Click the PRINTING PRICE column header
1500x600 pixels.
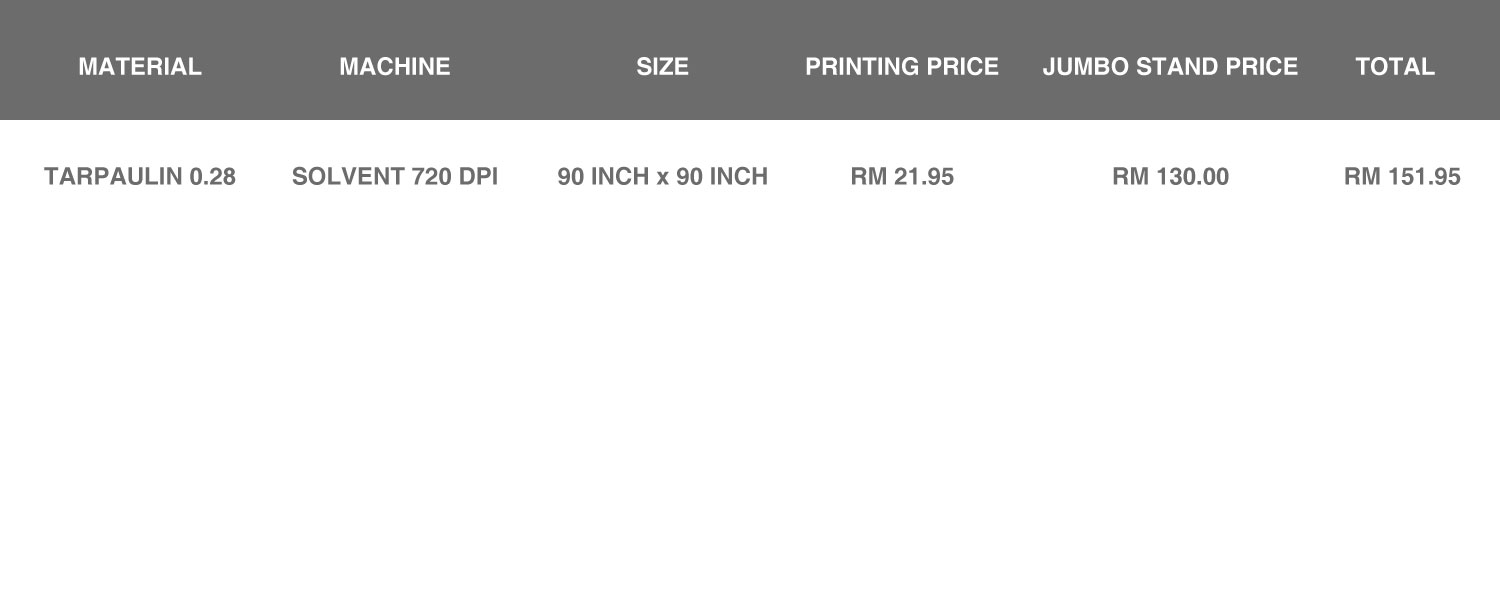point(902,67)
